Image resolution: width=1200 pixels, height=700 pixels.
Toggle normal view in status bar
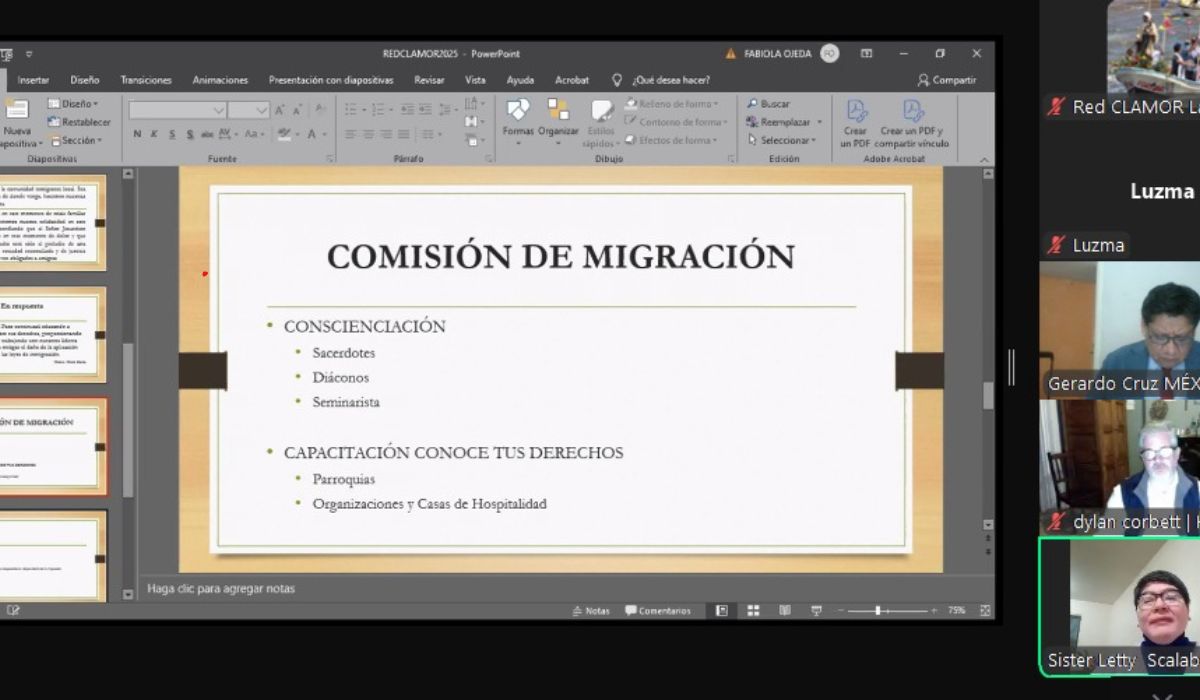point(721,611)
